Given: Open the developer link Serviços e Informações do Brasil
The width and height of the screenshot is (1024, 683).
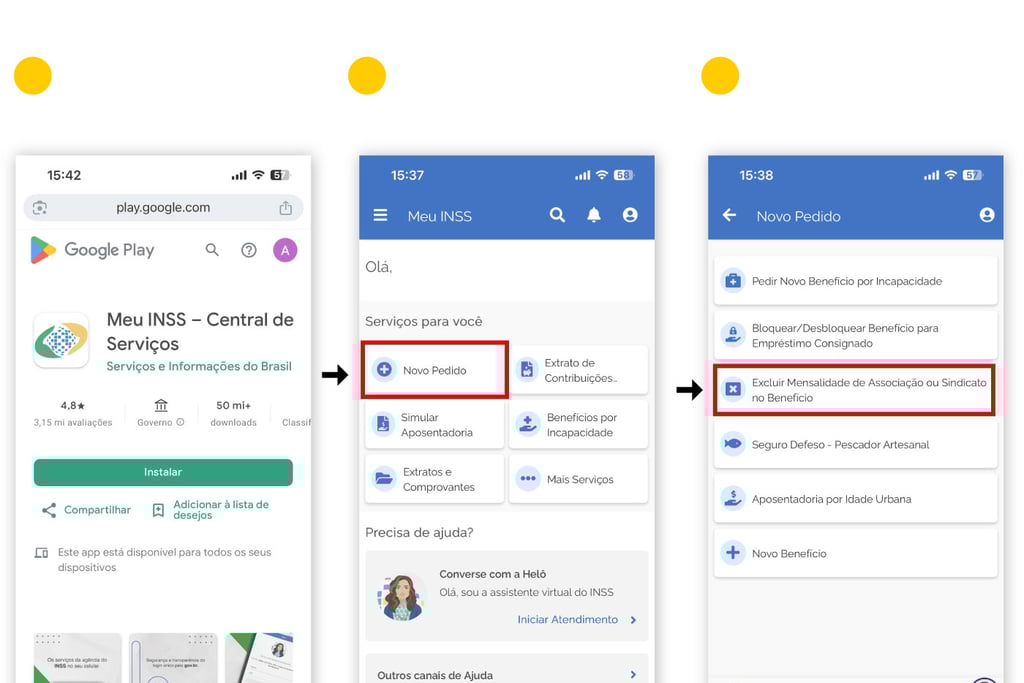Looking at the screenshot, I should (199, 366).
